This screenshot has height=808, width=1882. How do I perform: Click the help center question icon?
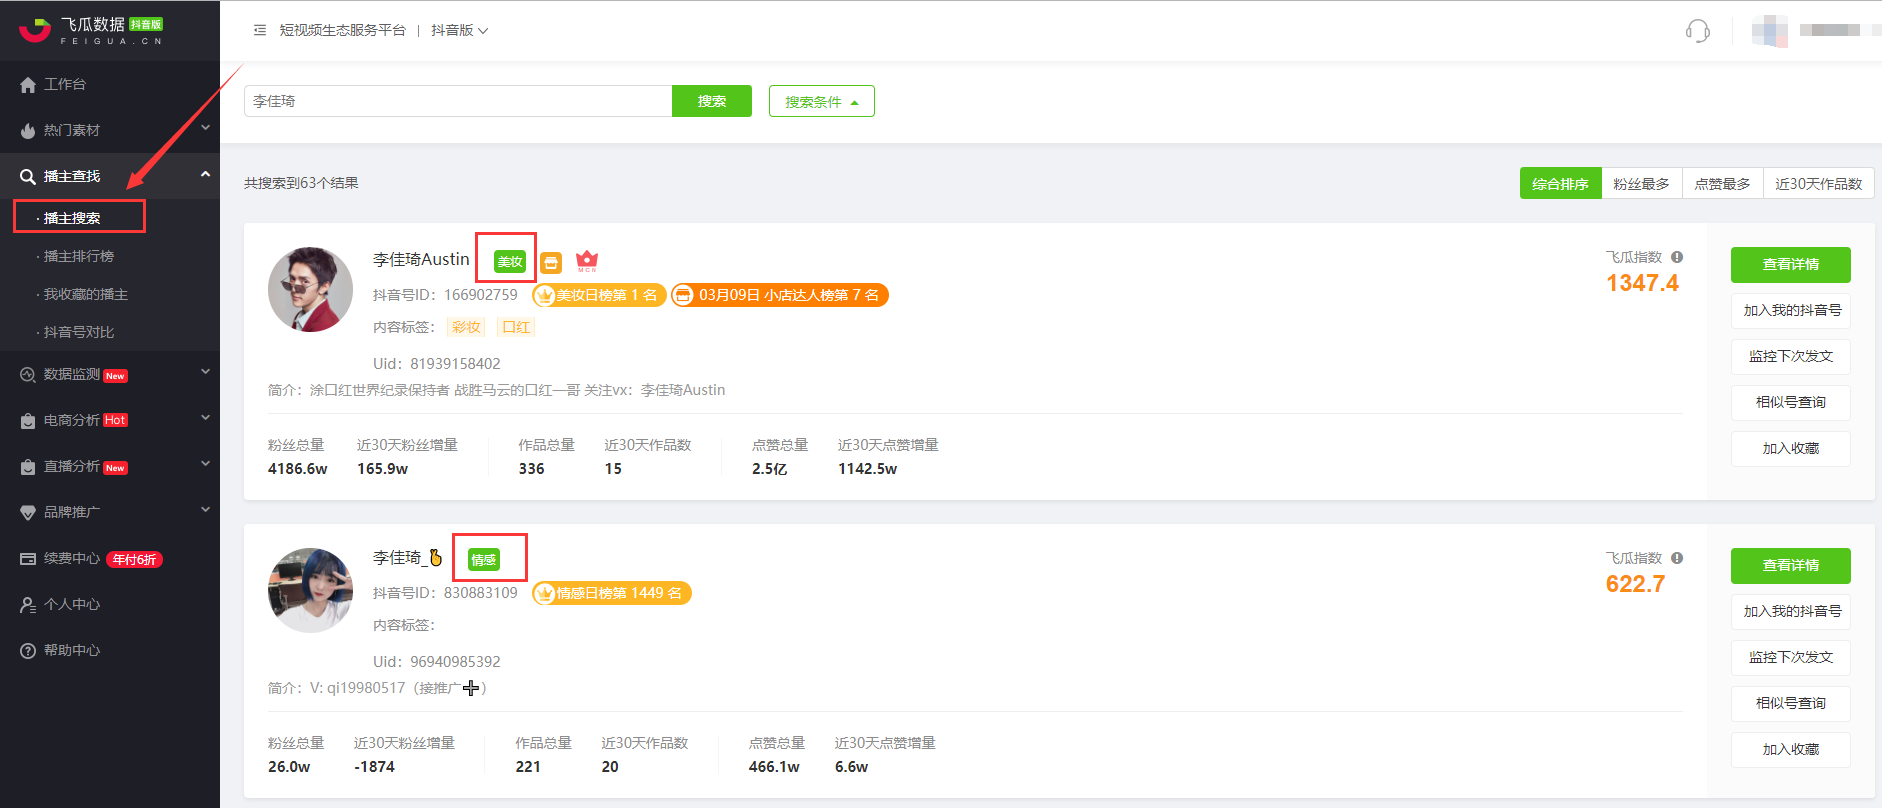[x=28, y=651]
